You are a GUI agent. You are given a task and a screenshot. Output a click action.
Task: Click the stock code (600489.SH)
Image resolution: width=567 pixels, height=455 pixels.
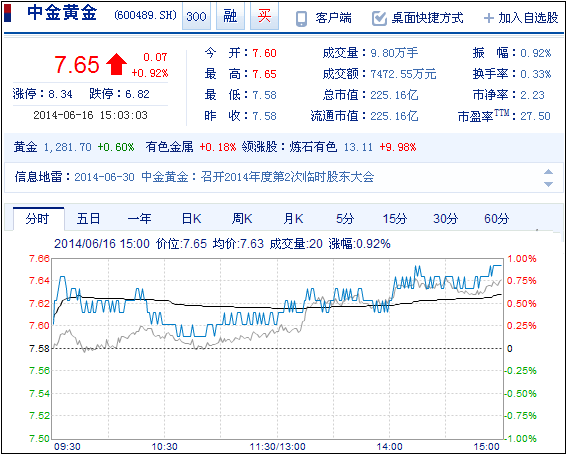[145, 16]
